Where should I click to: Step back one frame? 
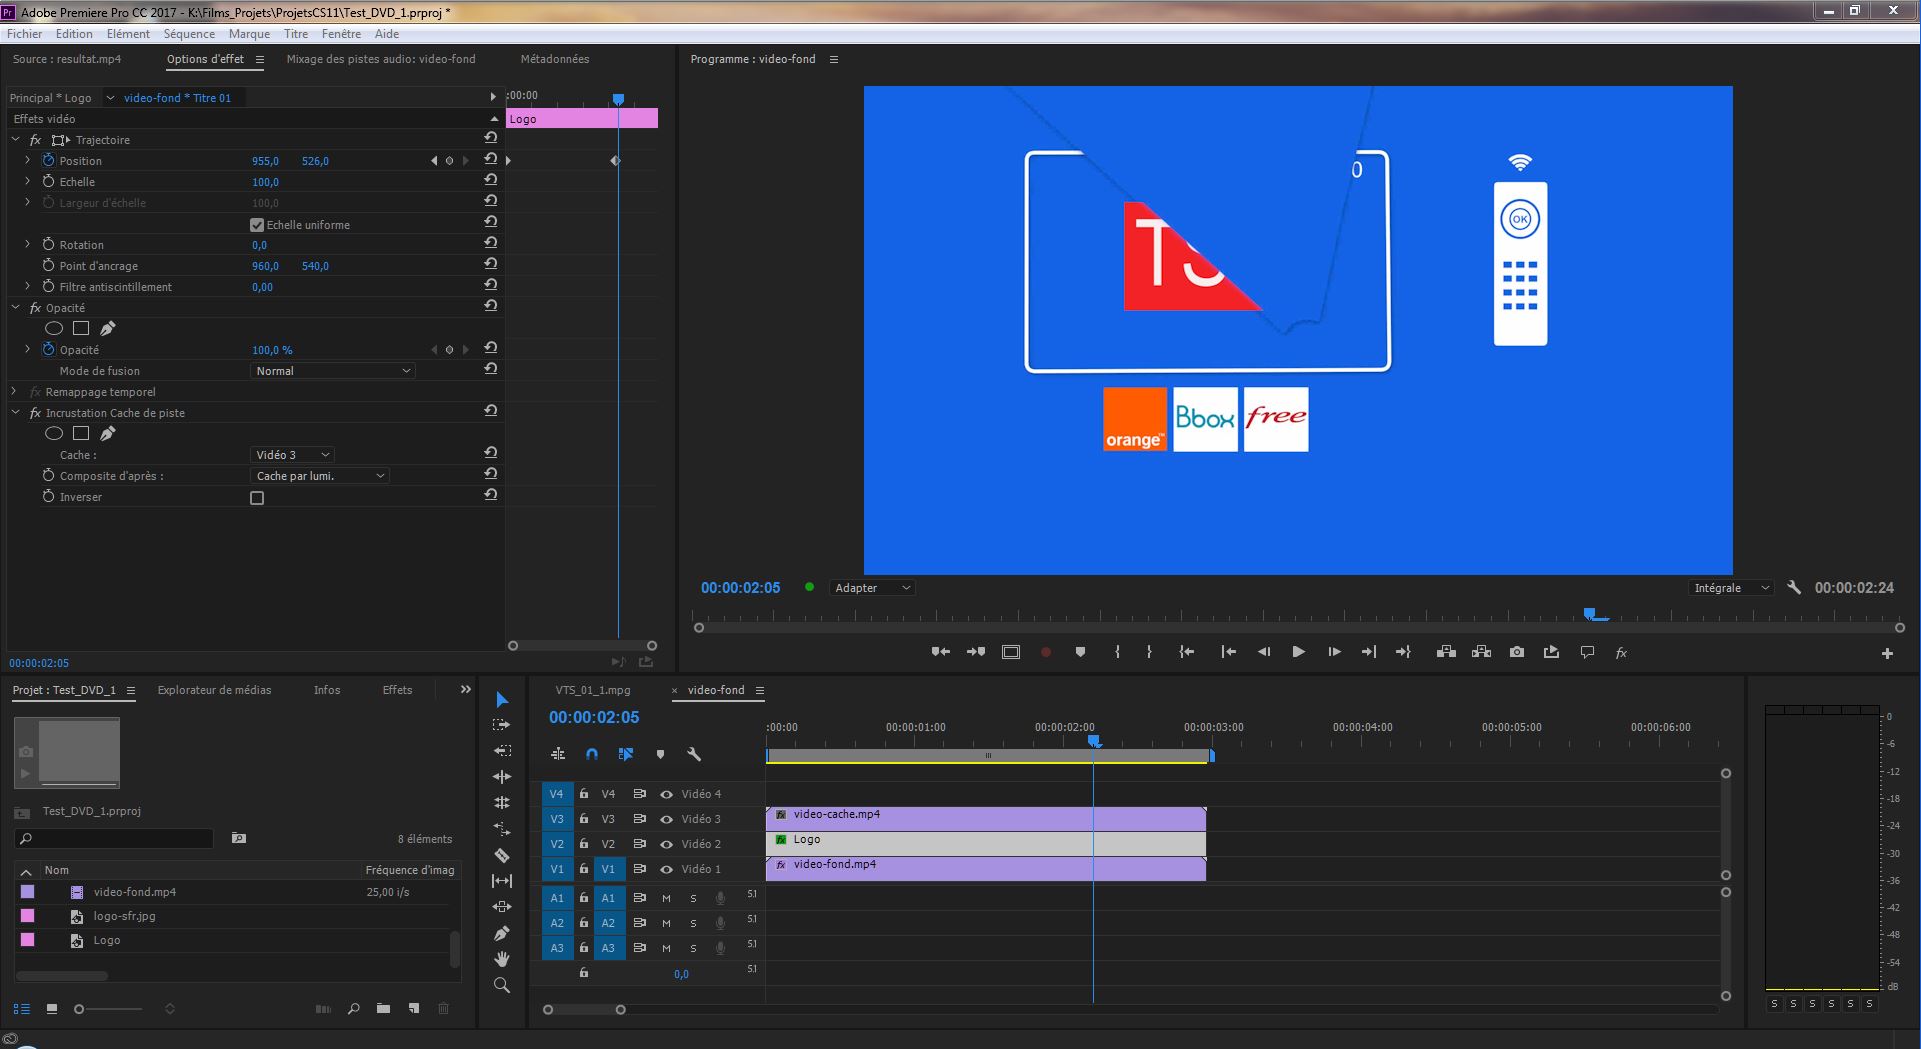1264,652
